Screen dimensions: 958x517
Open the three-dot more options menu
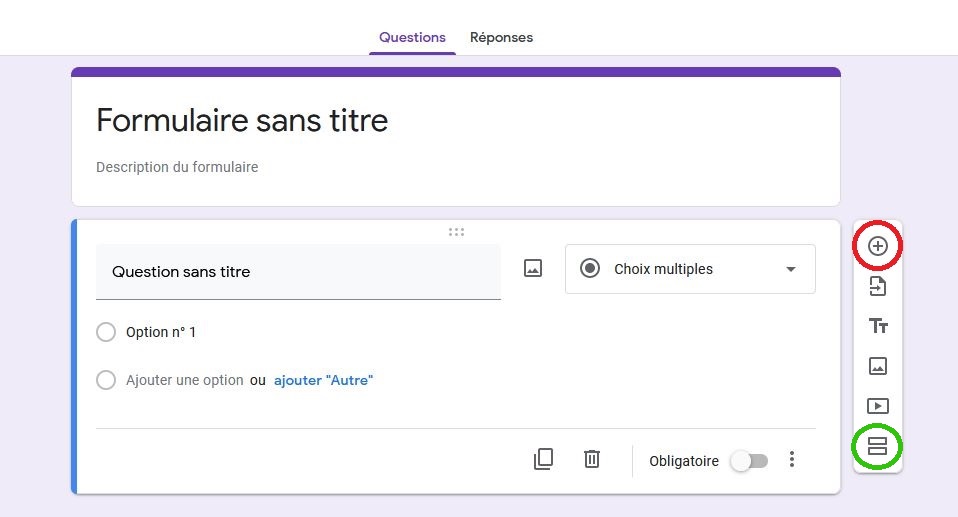[792, 460]
